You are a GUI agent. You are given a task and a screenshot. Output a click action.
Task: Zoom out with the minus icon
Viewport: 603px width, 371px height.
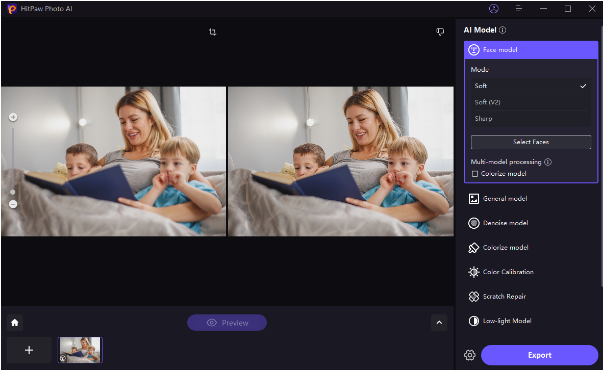tap(13, 204)
